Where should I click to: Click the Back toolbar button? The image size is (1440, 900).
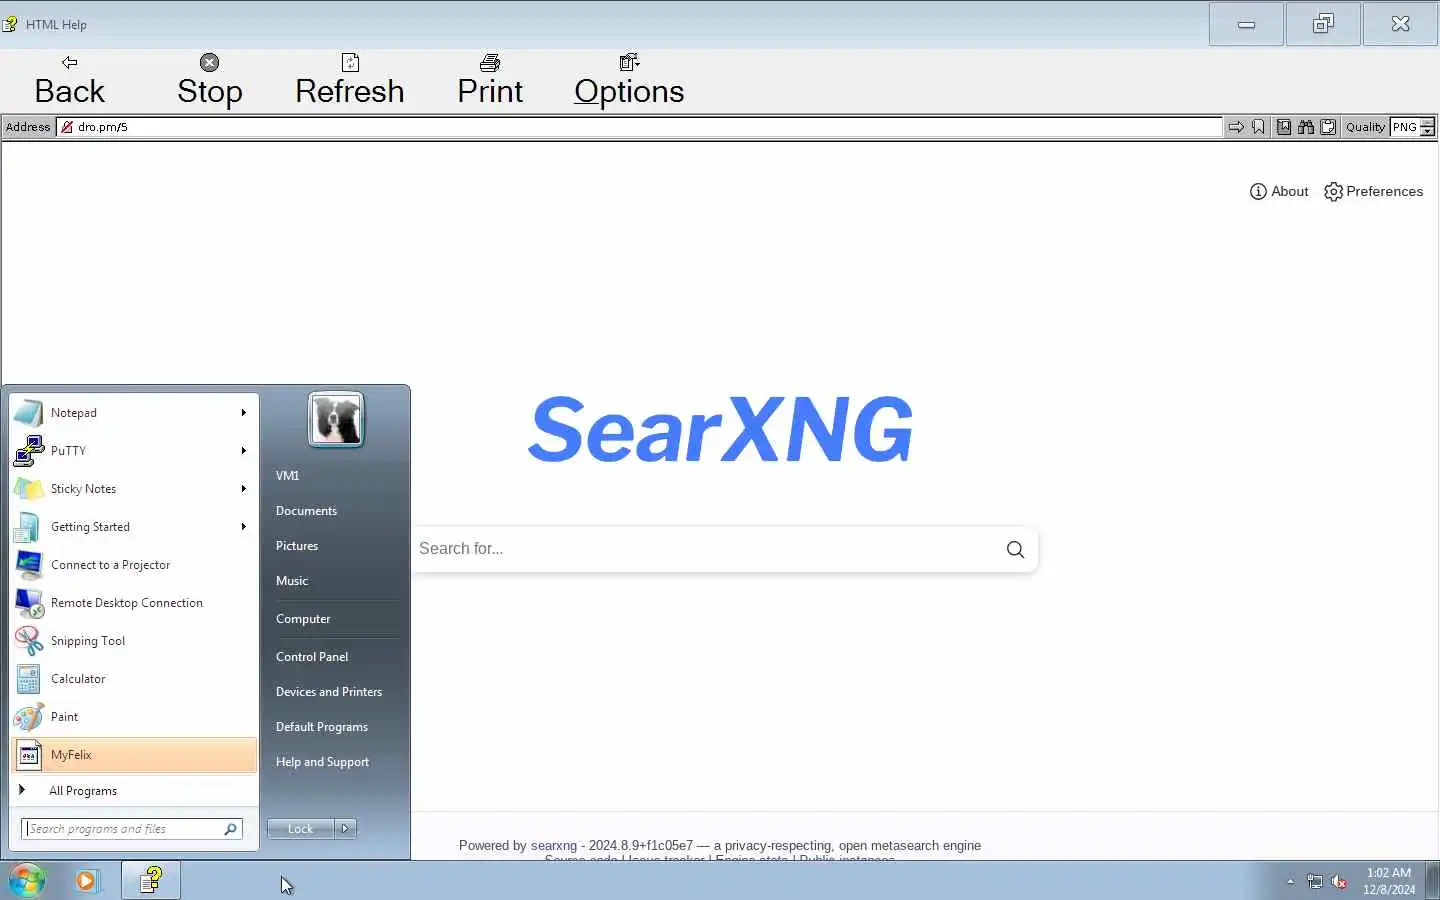coord(69,80)
